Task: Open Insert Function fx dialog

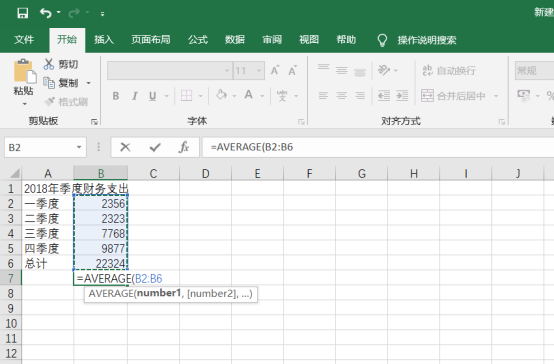Action: 184,147
